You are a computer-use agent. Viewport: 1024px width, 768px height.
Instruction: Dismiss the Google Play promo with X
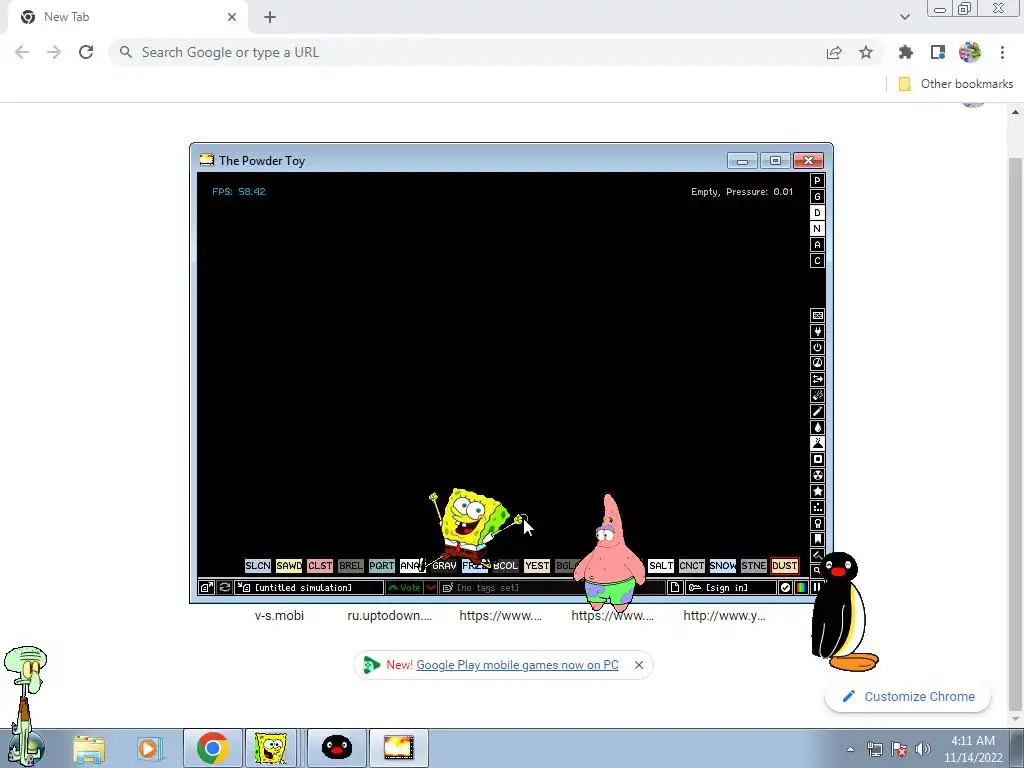(639, 665)
